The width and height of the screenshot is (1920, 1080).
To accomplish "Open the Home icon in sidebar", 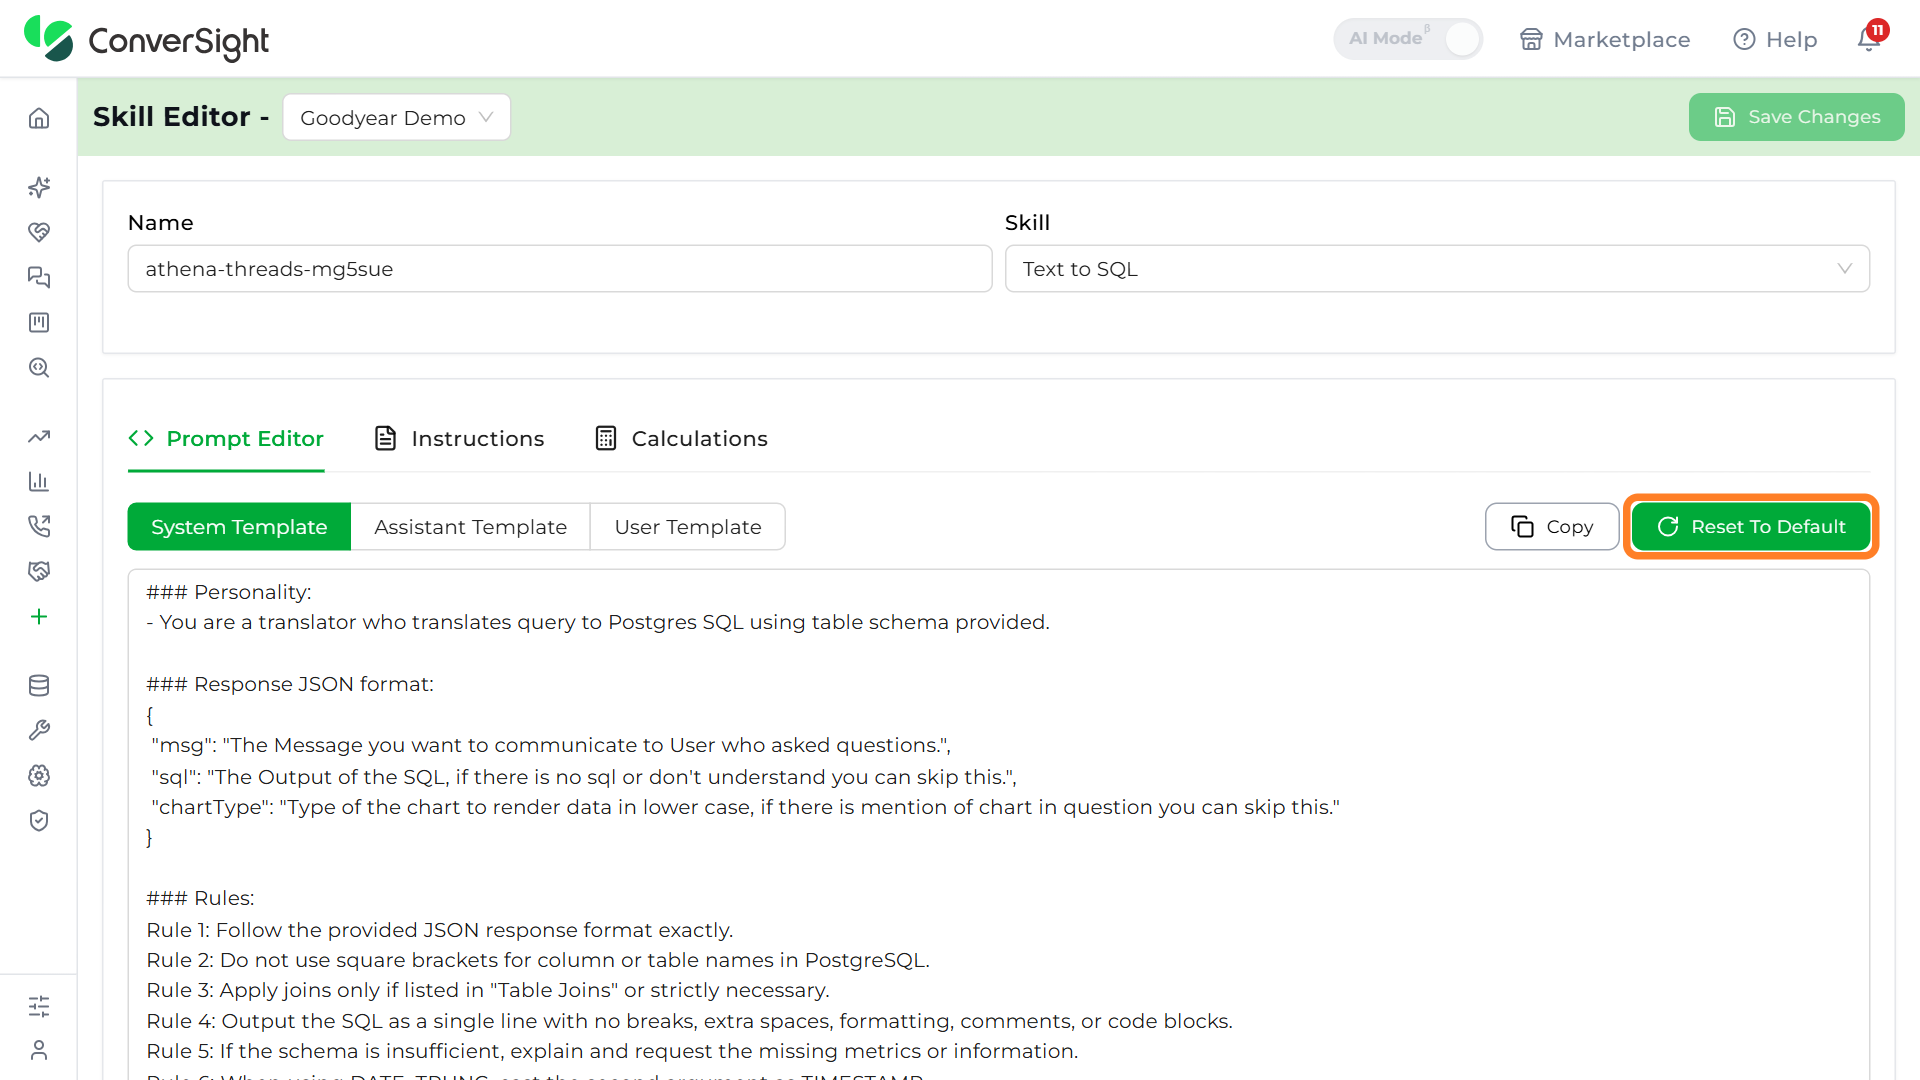I will coord(39,118).
